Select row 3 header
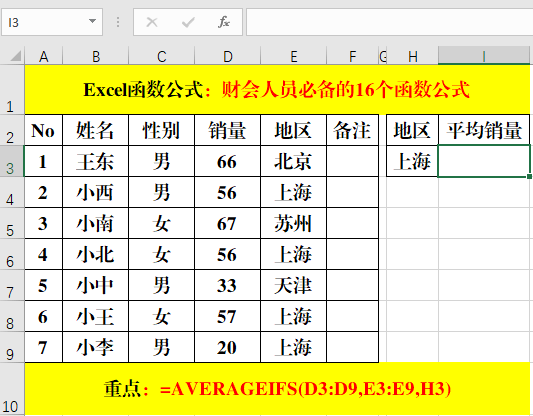Image resolution: width=533 pixels, height=416 pixels. [12, 161]
